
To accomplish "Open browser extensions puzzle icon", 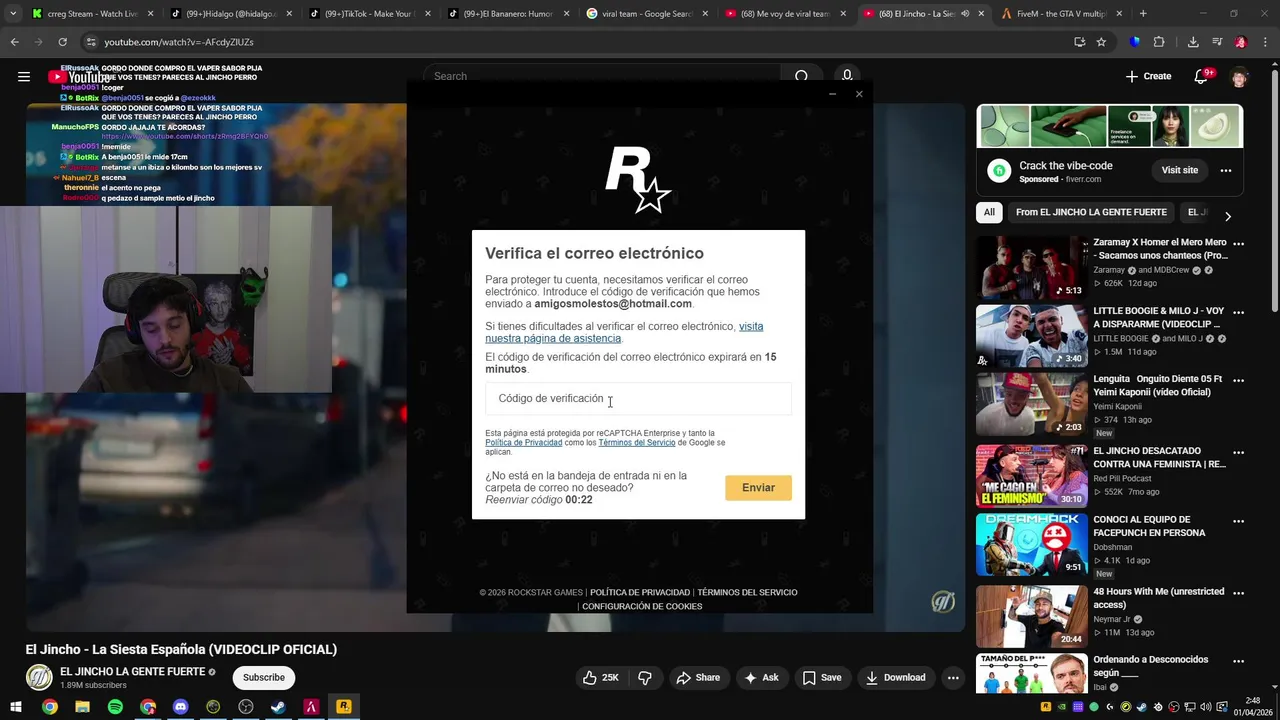I will [x=1159, y=42].
